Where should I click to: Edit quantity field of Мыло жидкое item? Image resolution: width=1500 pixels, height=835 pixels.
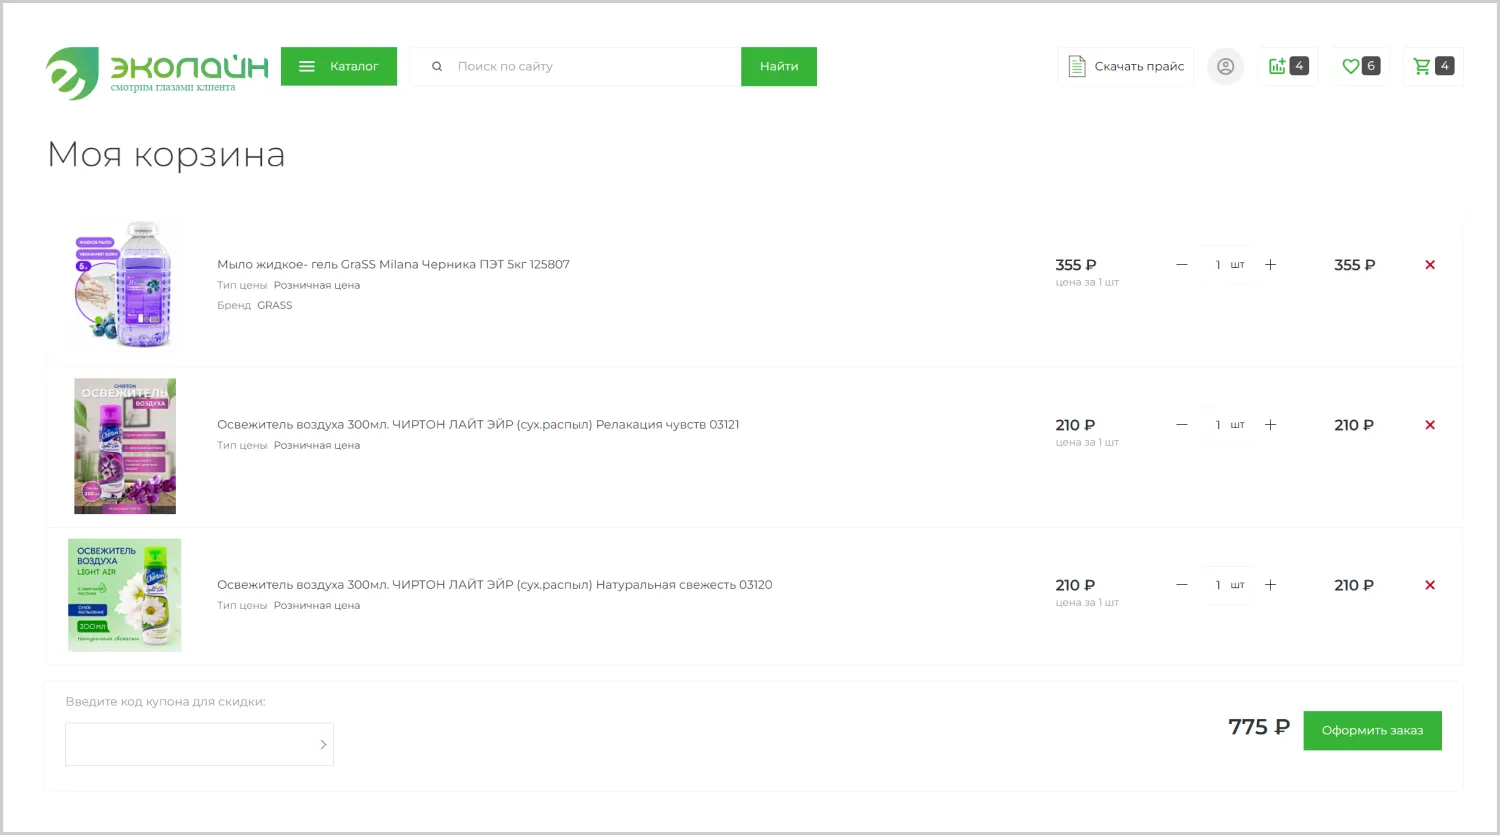click(1226, 265)
